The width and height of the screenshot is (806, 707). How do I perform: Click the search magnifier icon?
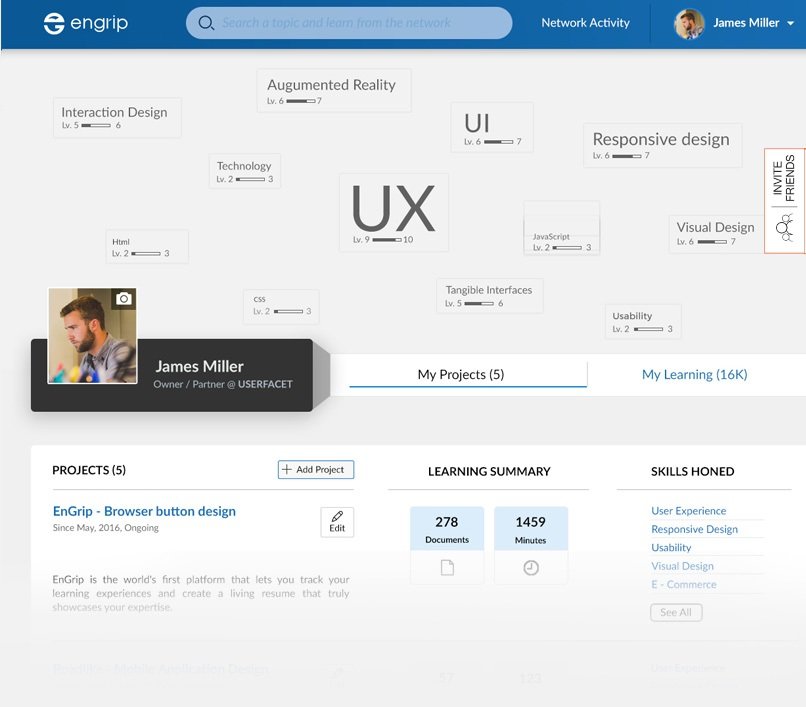[206, 23]
